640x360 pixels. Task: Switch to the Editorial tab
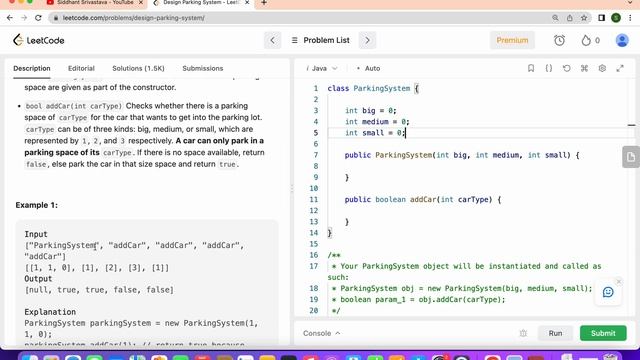click(x=81, y=68)
